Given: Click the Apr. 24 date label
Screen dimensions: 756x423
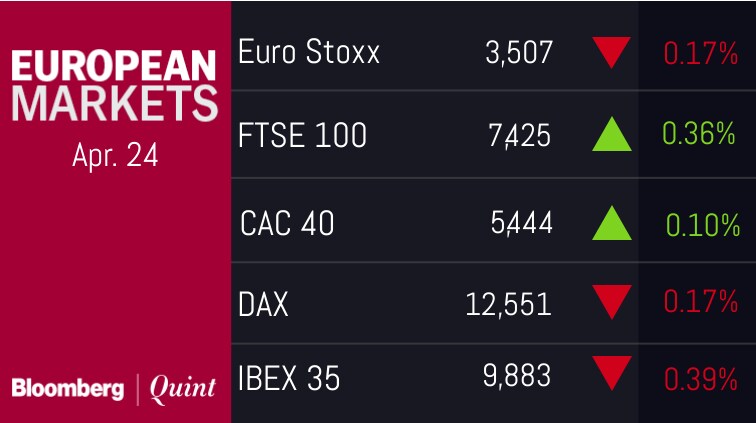Looking at the screenshot, I should (115, 157).
